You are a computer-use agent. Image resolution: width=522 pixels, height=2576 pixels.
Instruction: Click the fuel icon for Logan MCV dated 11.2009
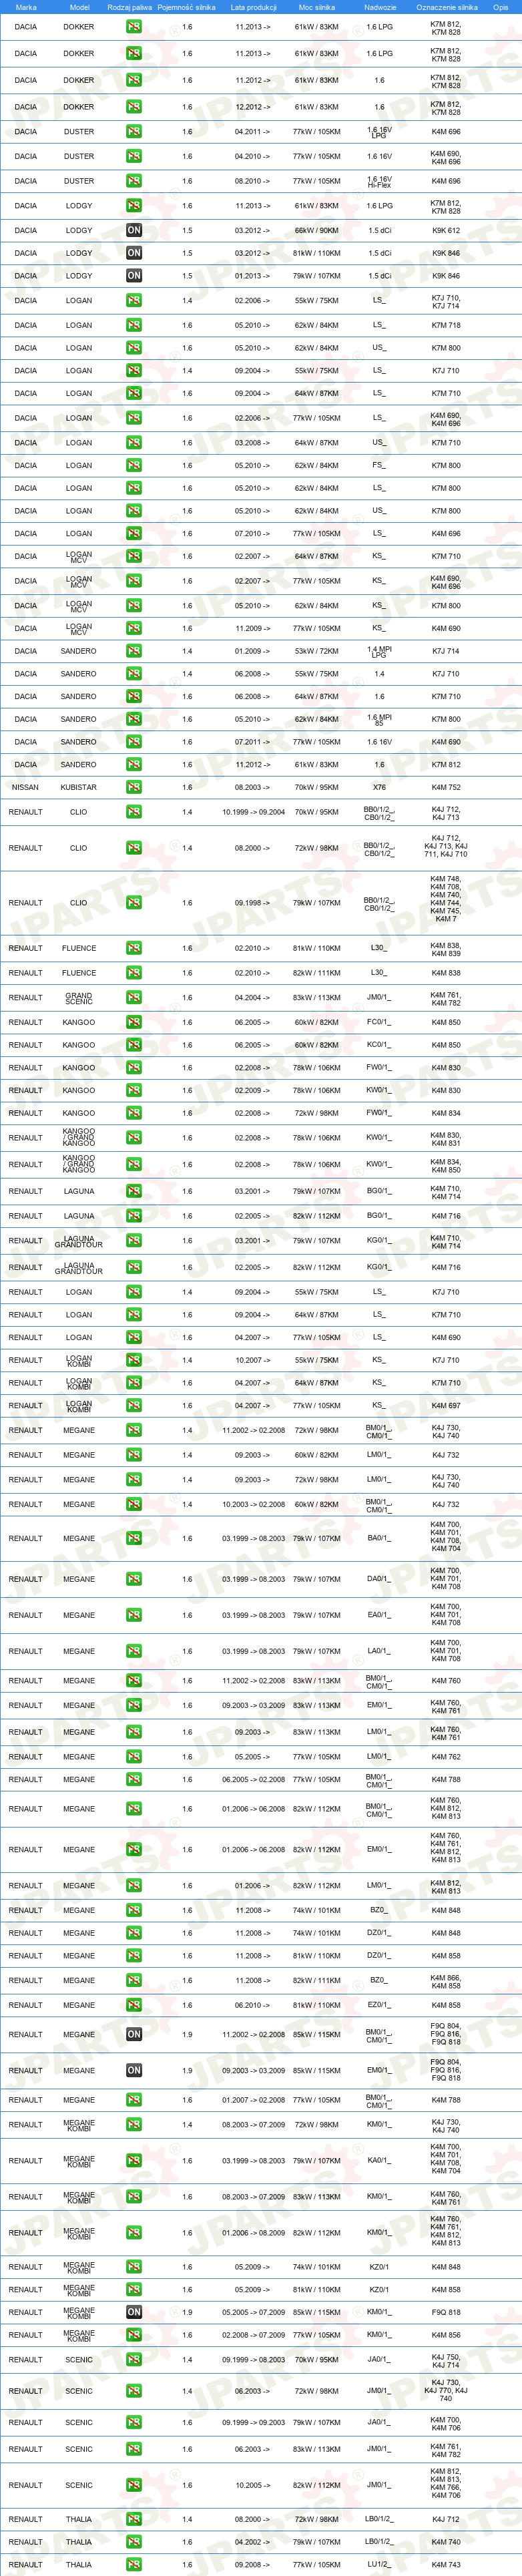coord(134,628)
